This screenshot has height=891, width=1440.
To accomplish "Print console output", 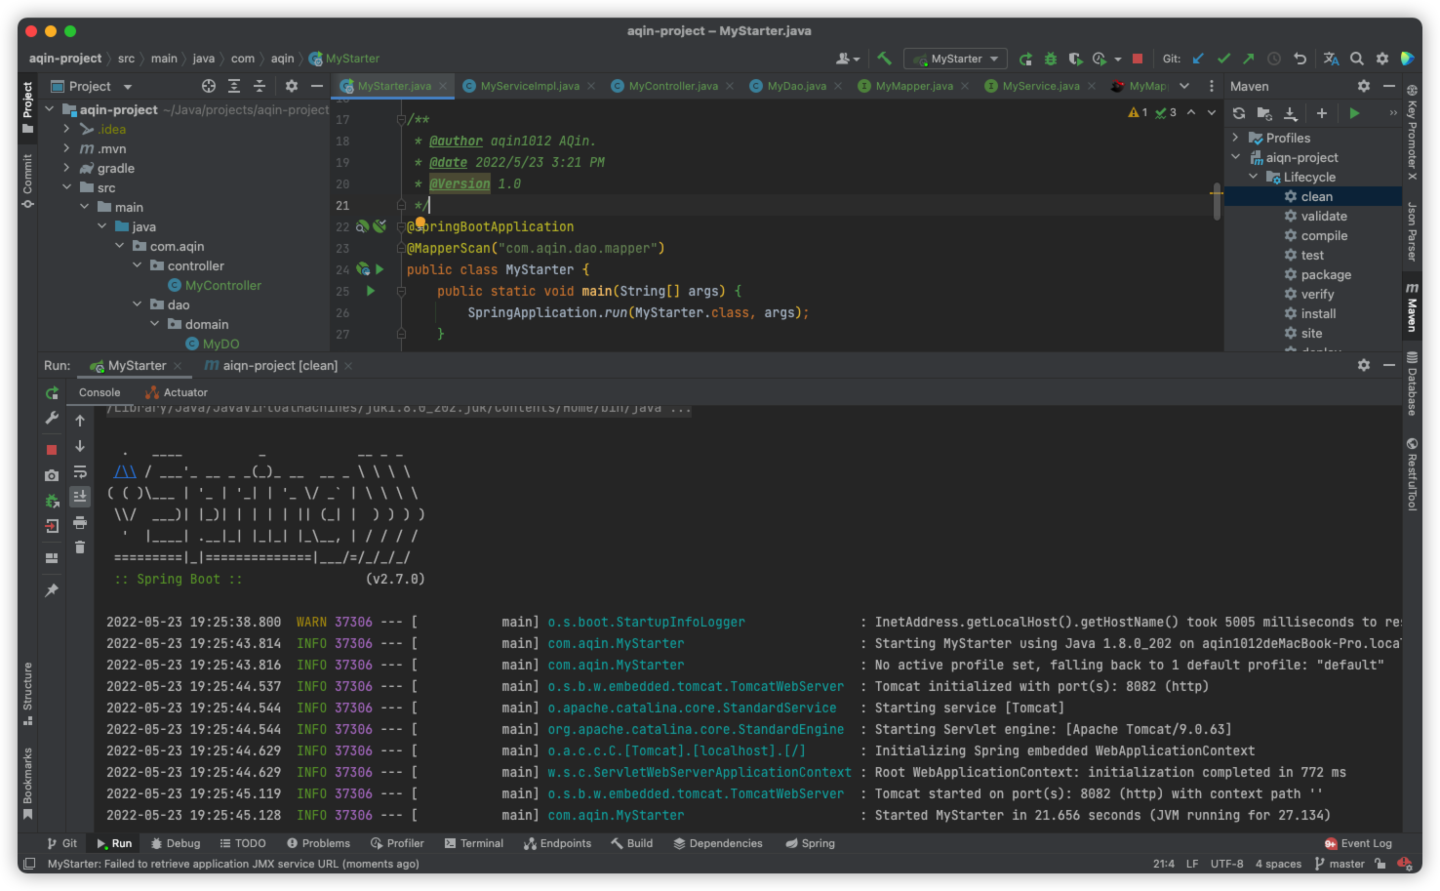I will click(80, 522).
